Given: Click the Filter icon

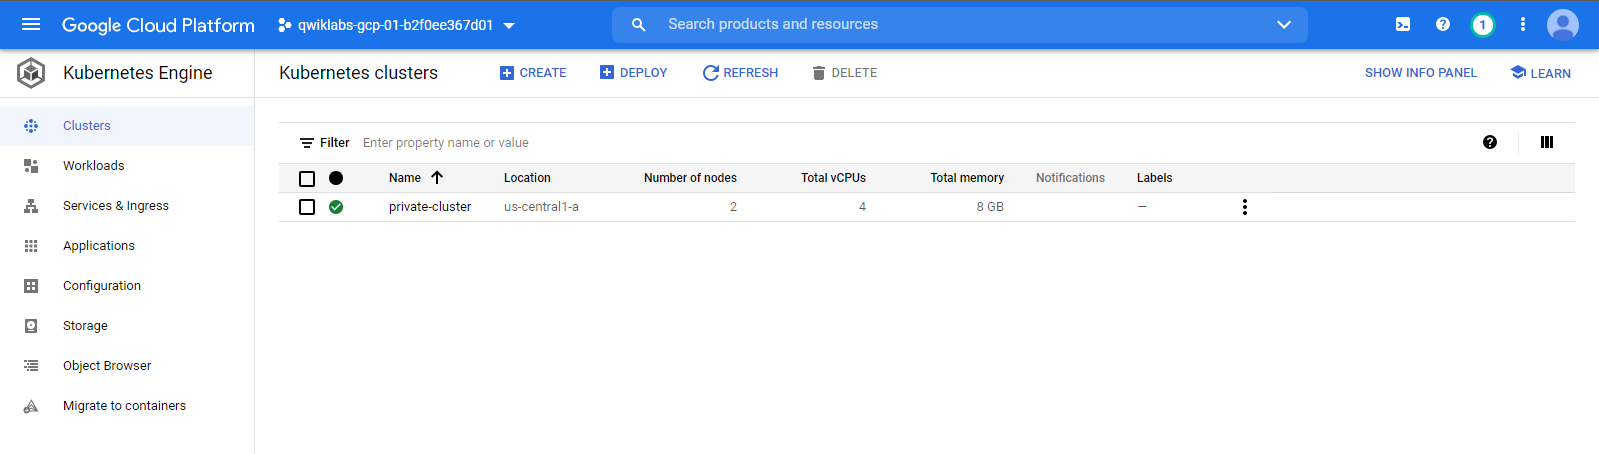Looking at the screenshot, I should [x=307, y=143].
